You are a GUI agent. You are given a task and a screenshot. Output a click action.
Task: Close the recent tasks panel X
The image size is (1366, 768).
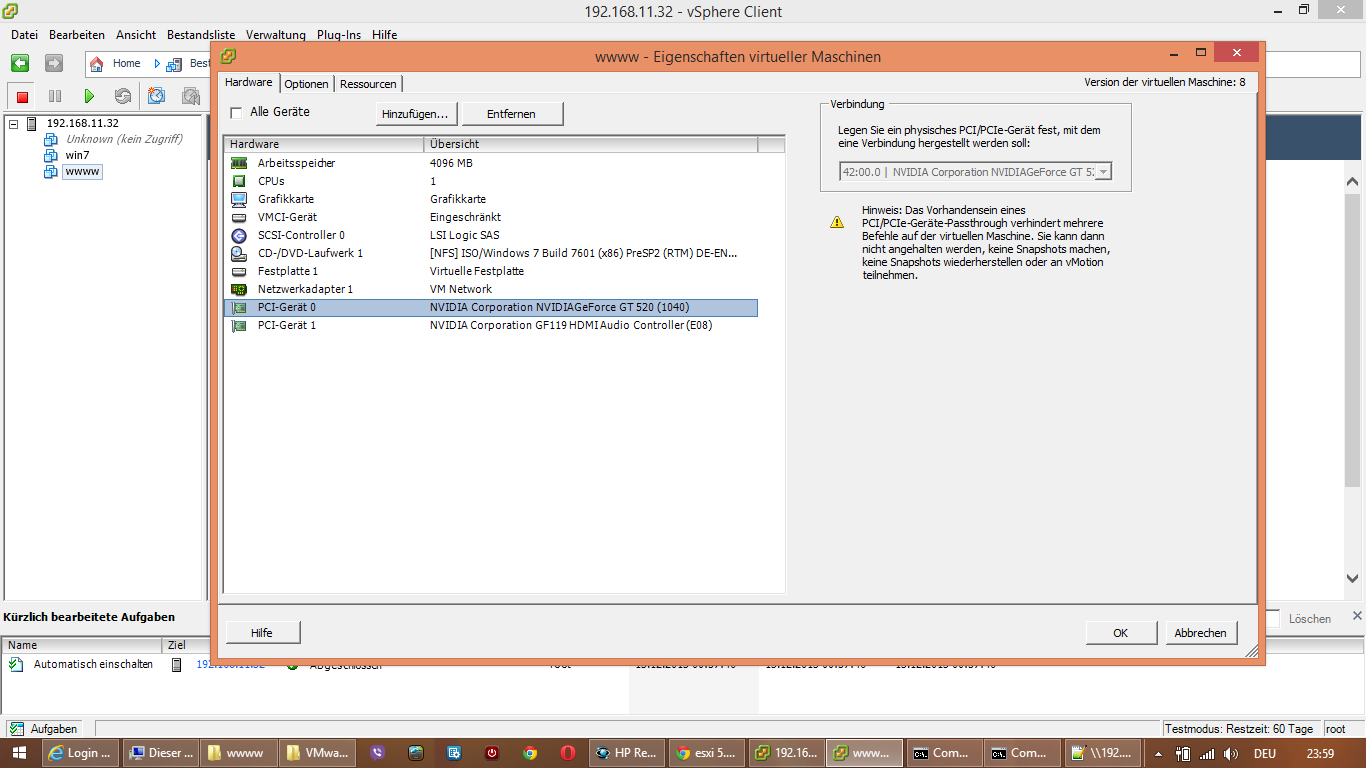click(1357, 616)
